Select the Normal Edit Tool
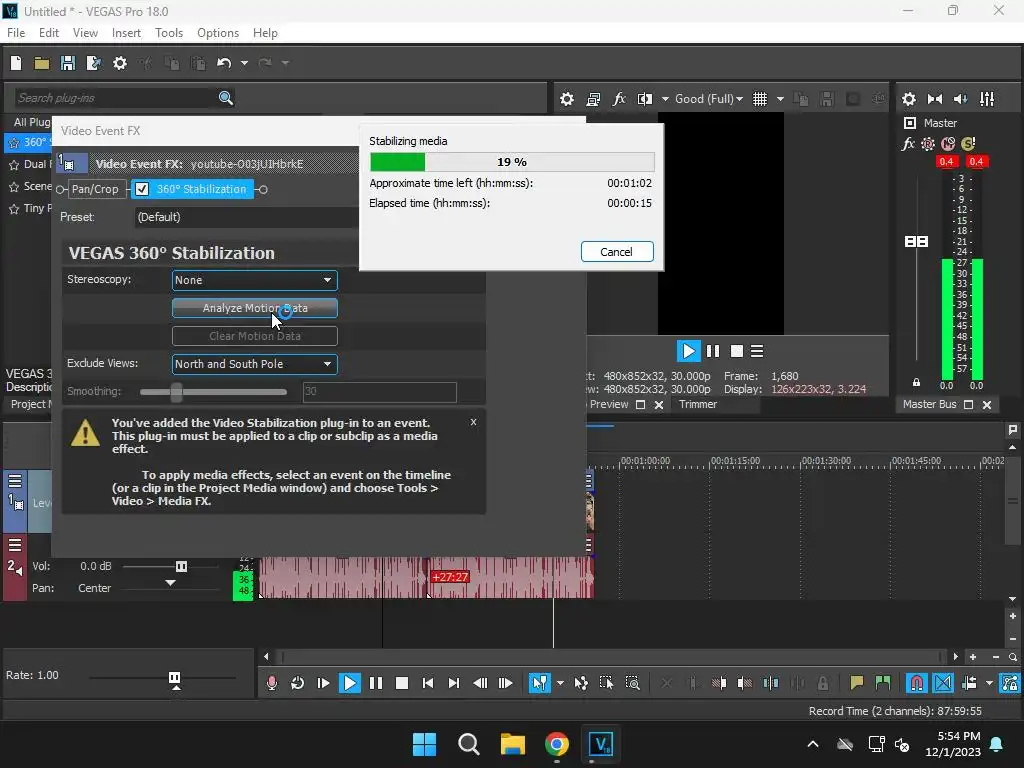The image size is (1024, 768). tap(539, 683)
